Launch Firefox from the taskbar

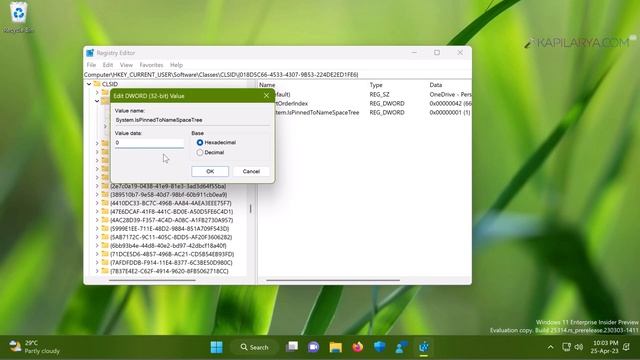(358, 347)
